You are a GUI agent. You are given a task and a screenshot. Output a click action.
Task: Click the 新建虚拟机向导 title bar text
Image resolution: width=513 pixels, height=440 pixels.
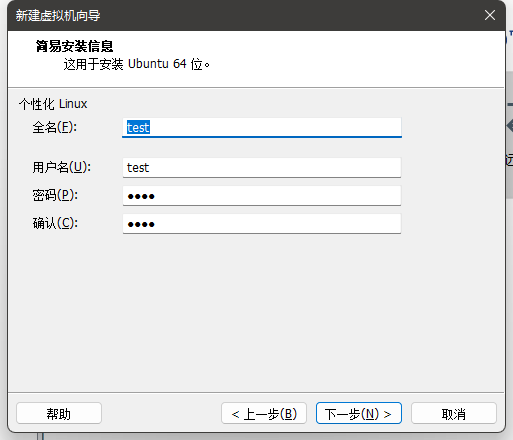point(58,15)
